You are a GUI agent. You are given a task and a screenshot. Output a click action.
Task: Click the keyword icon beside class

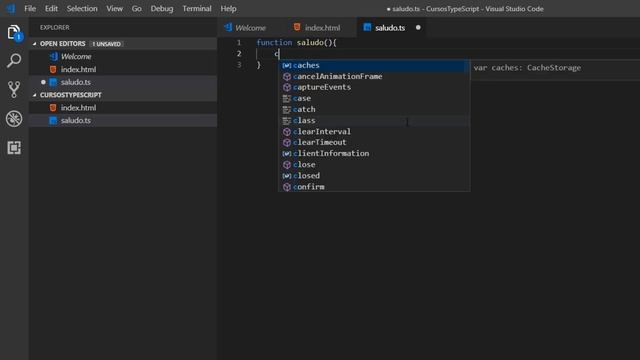click(287, 120)
